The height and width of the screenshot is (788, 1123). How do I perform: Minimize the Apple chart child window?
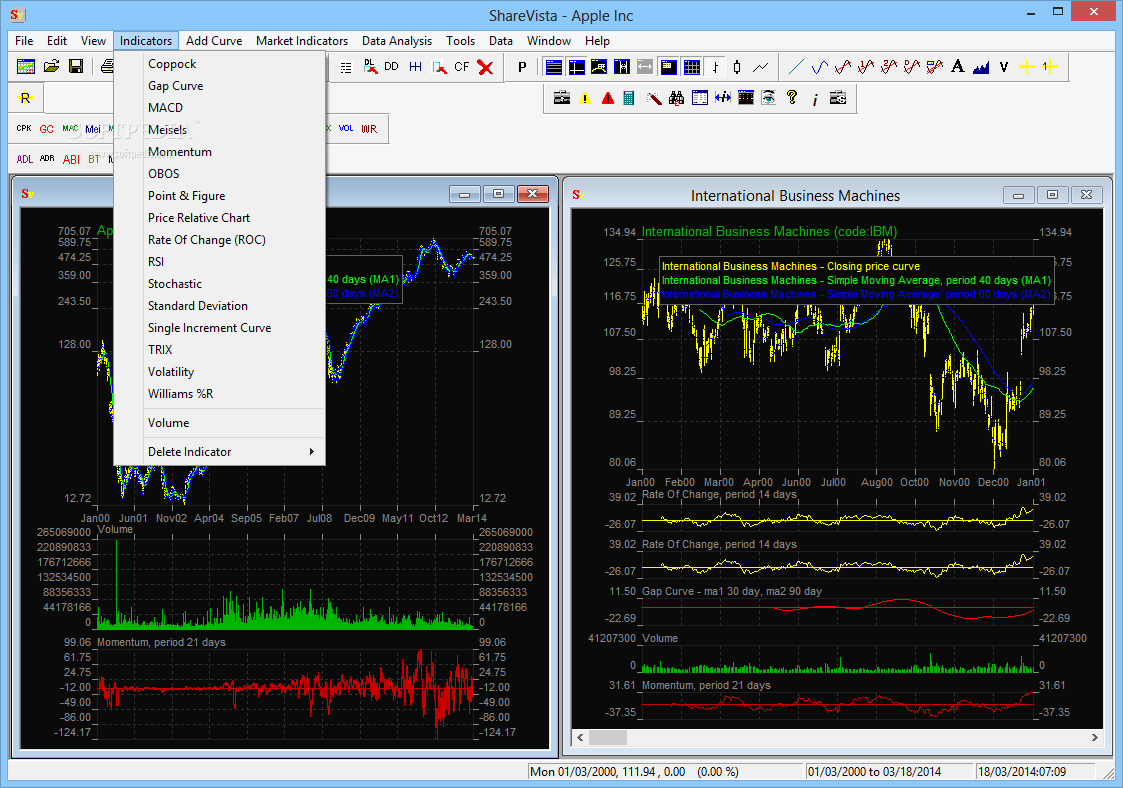tap(465, 194)
